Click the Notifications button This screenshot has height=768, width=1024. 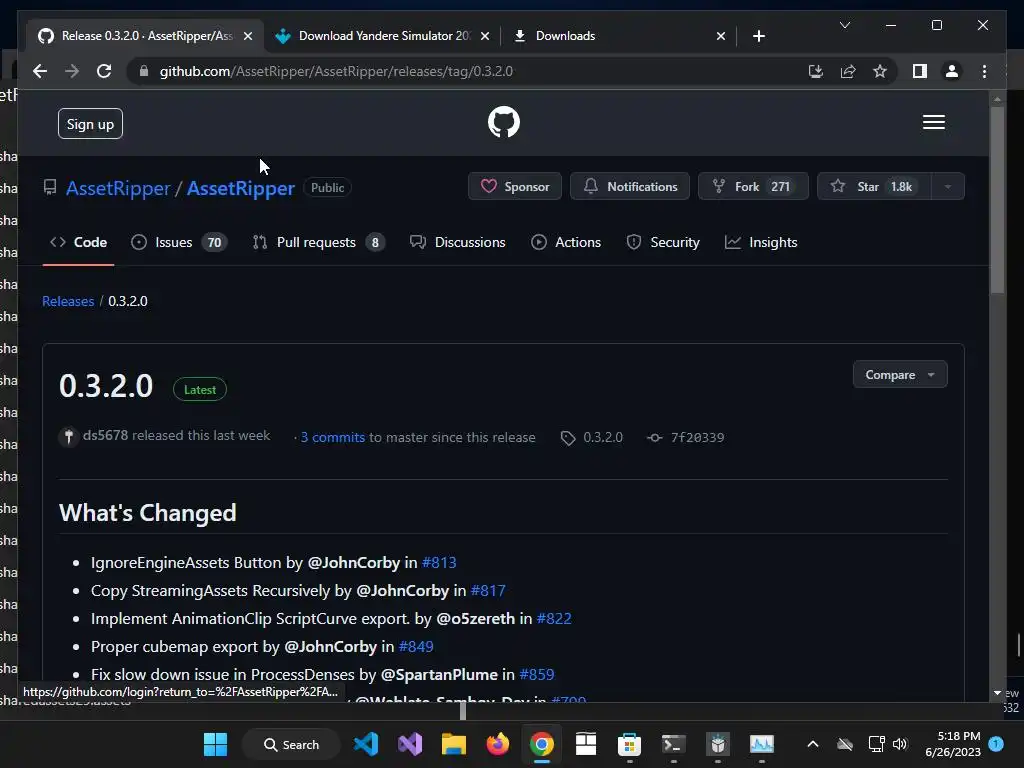tap(630, 186)
